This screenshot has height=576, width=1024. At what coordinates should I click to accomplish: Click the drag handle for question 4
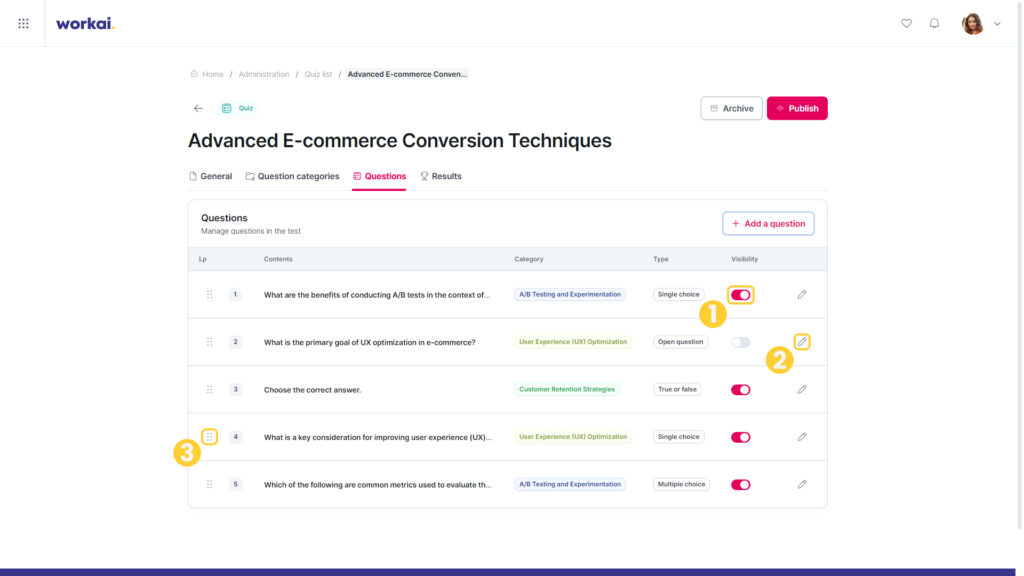(210, 436)
